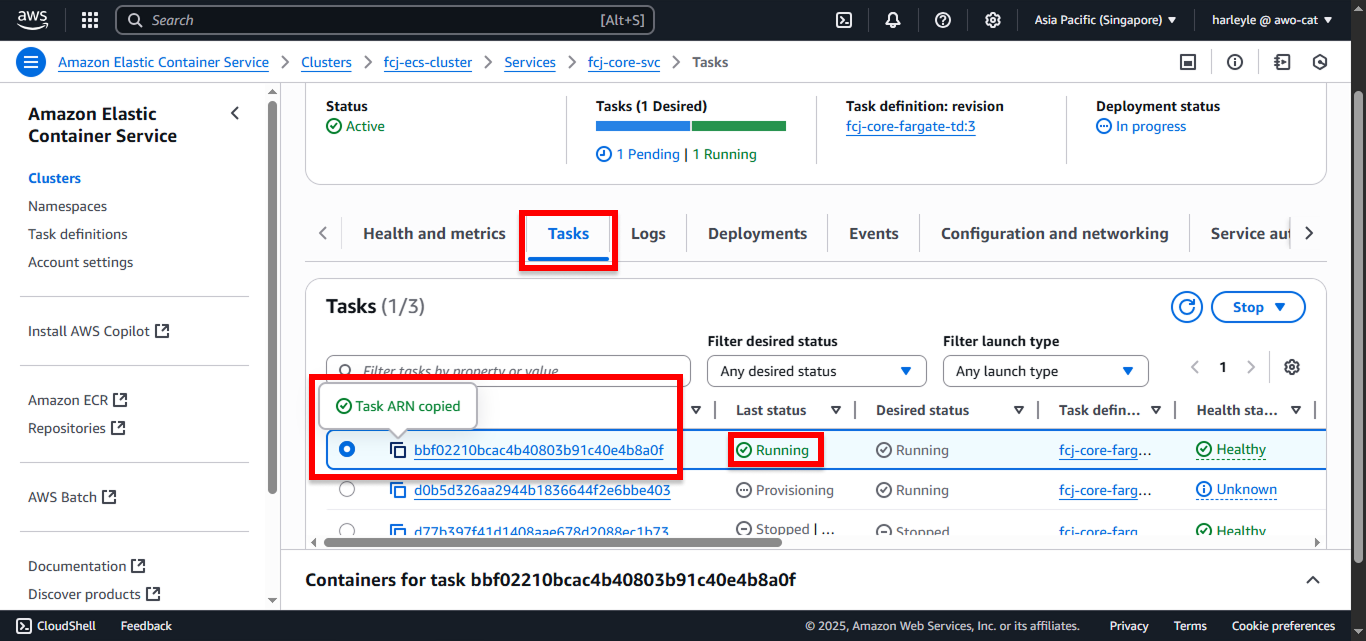
Task: Open Task definitions in the sidebar
Action: coord(78,234)
